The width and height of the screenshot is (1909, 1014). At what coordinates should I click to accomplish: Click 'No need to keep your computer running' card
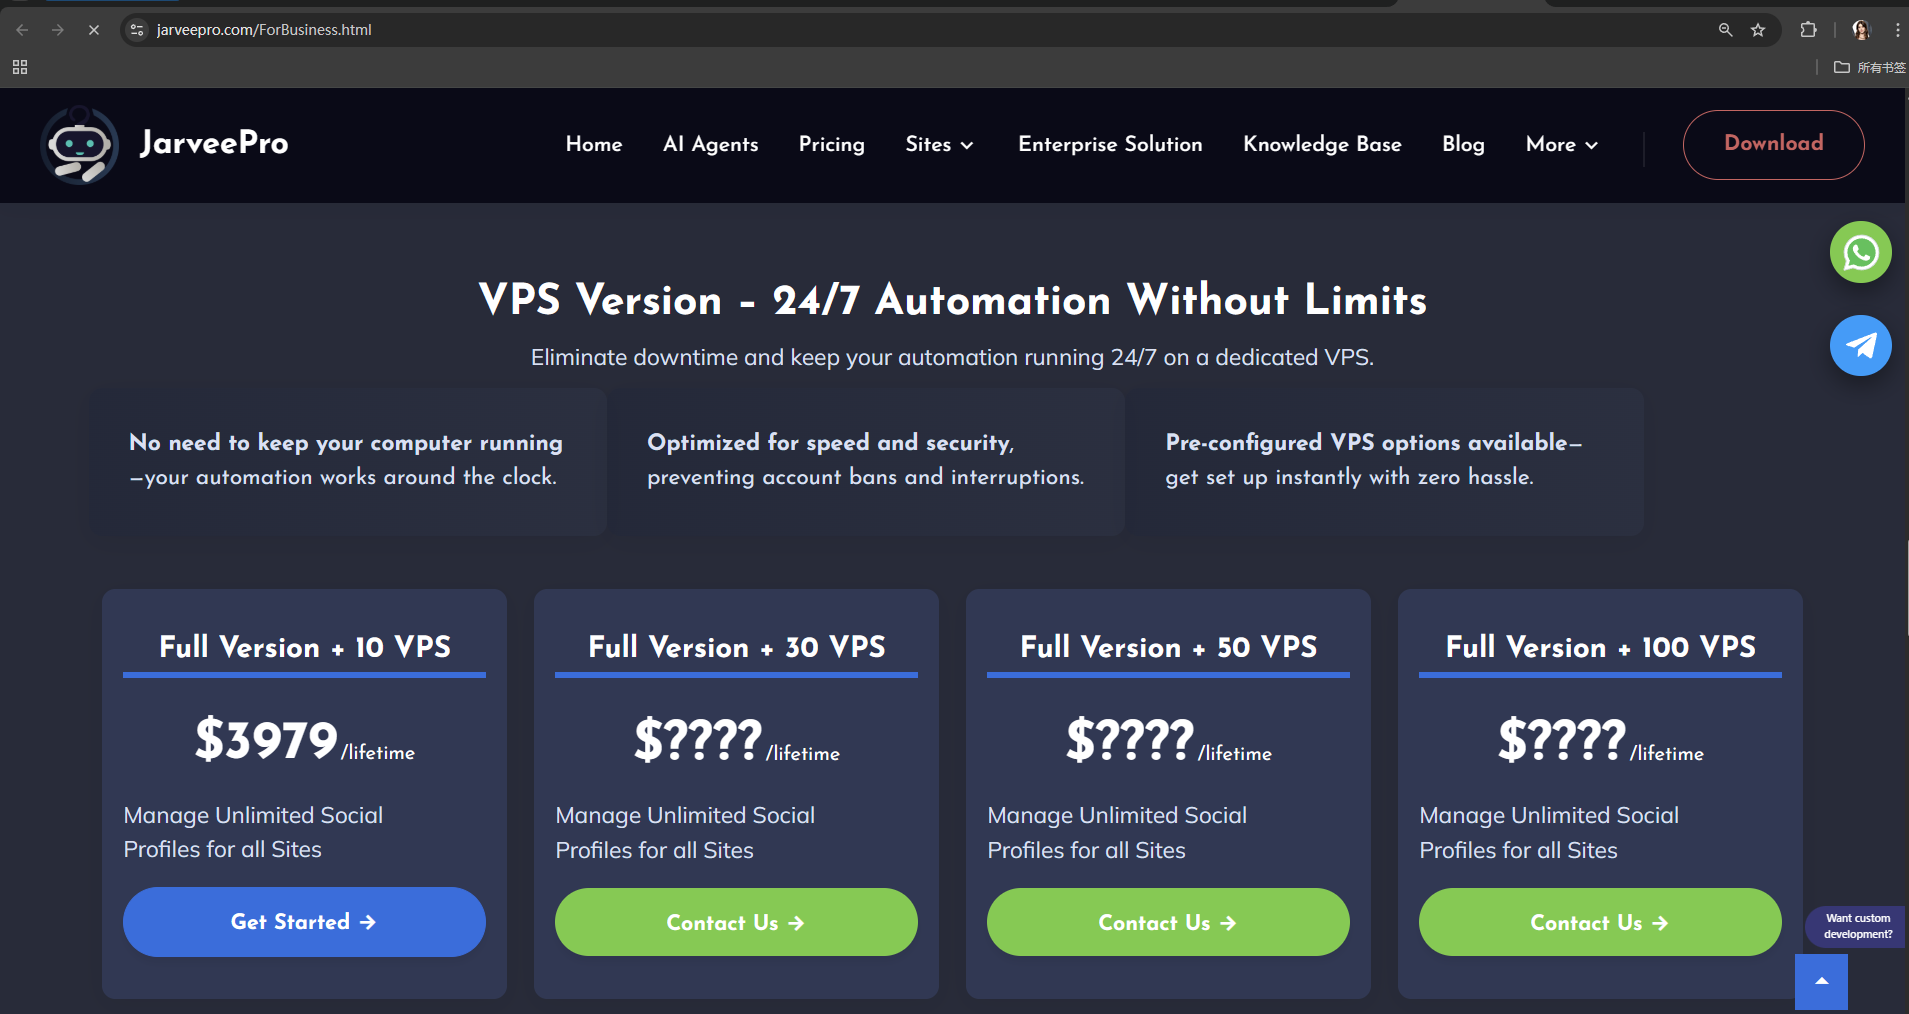pos(348,461)
